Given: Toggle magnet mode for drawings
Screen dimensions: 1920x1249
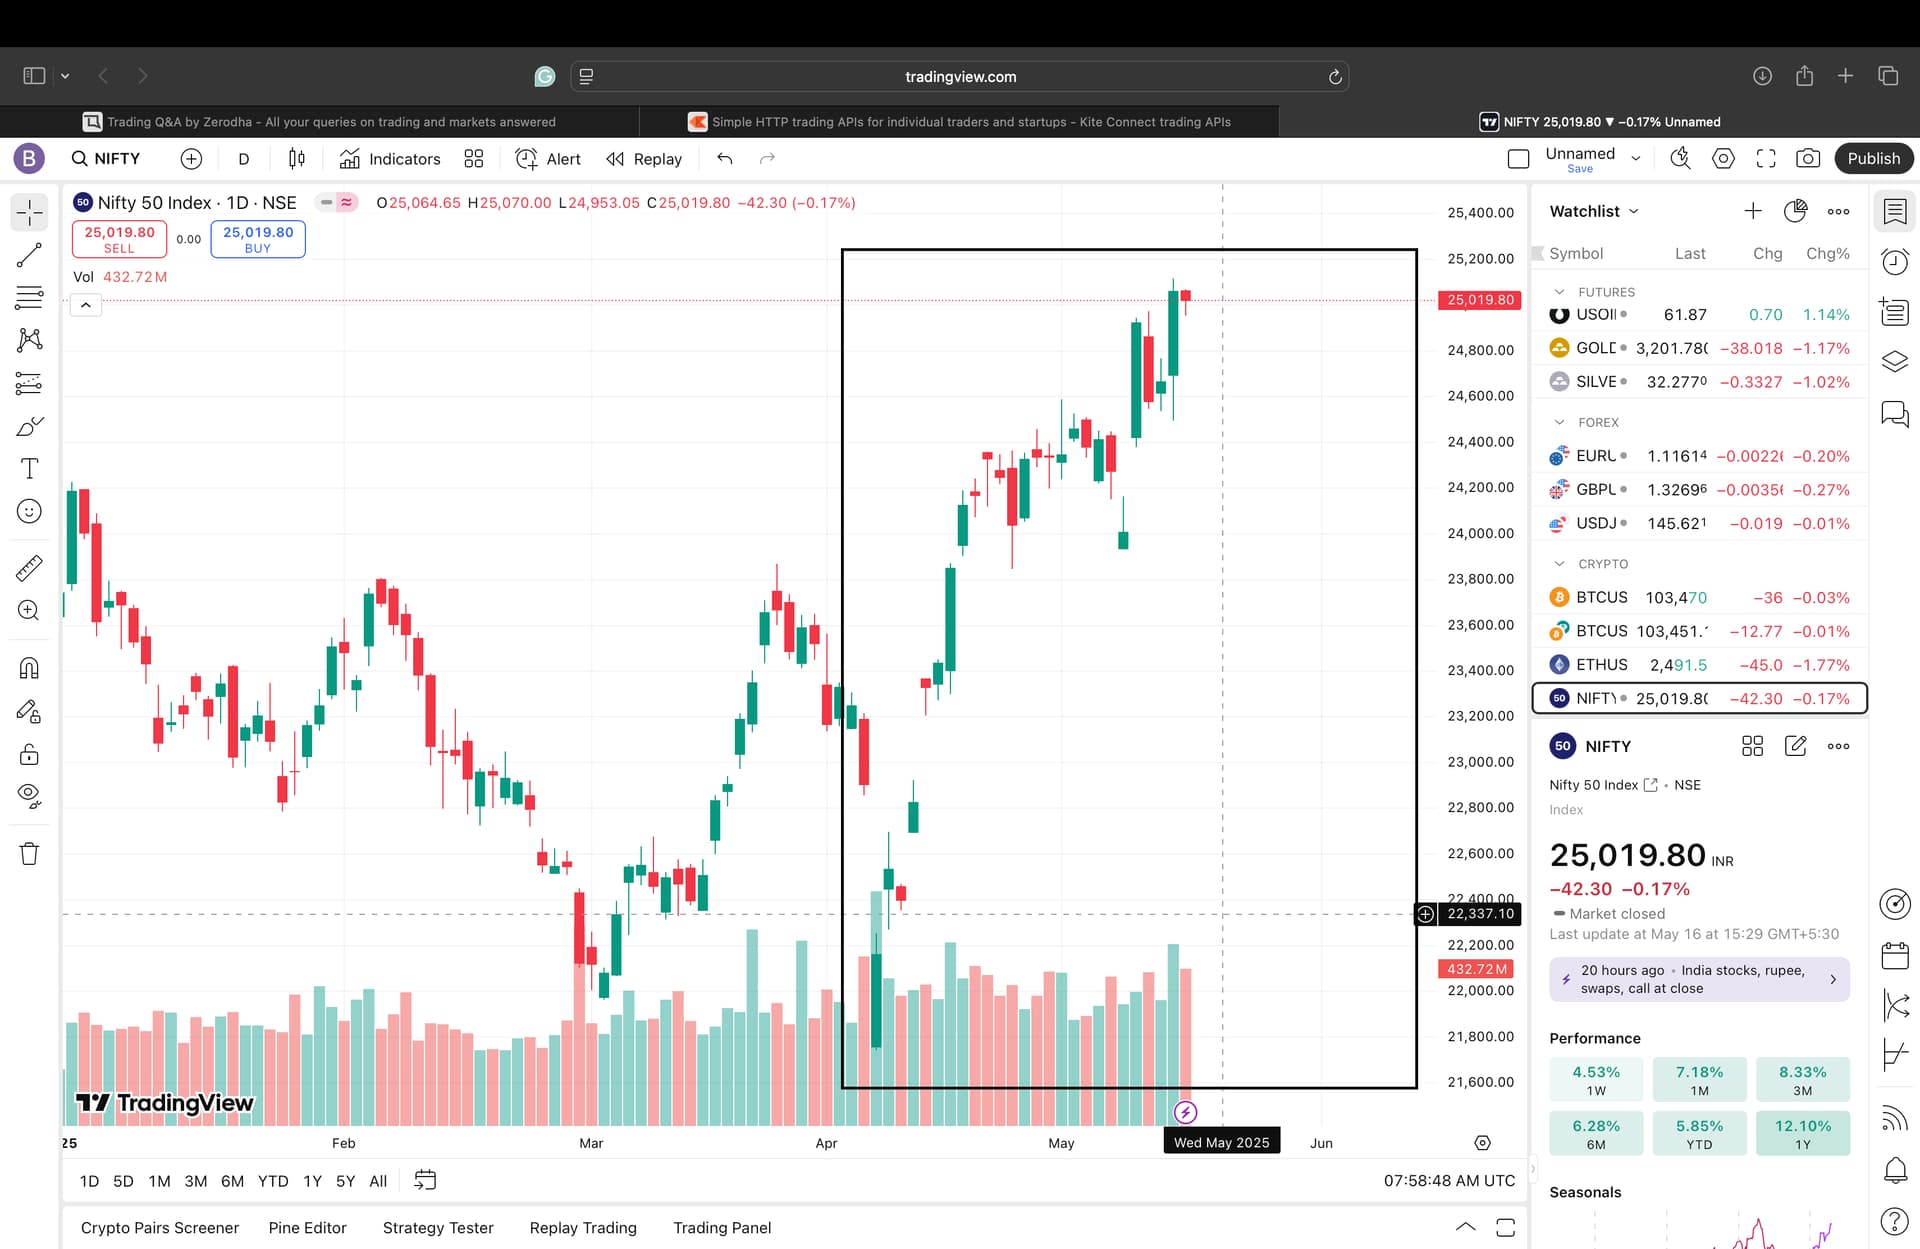Looking at the screenshot, I should 30,668.
